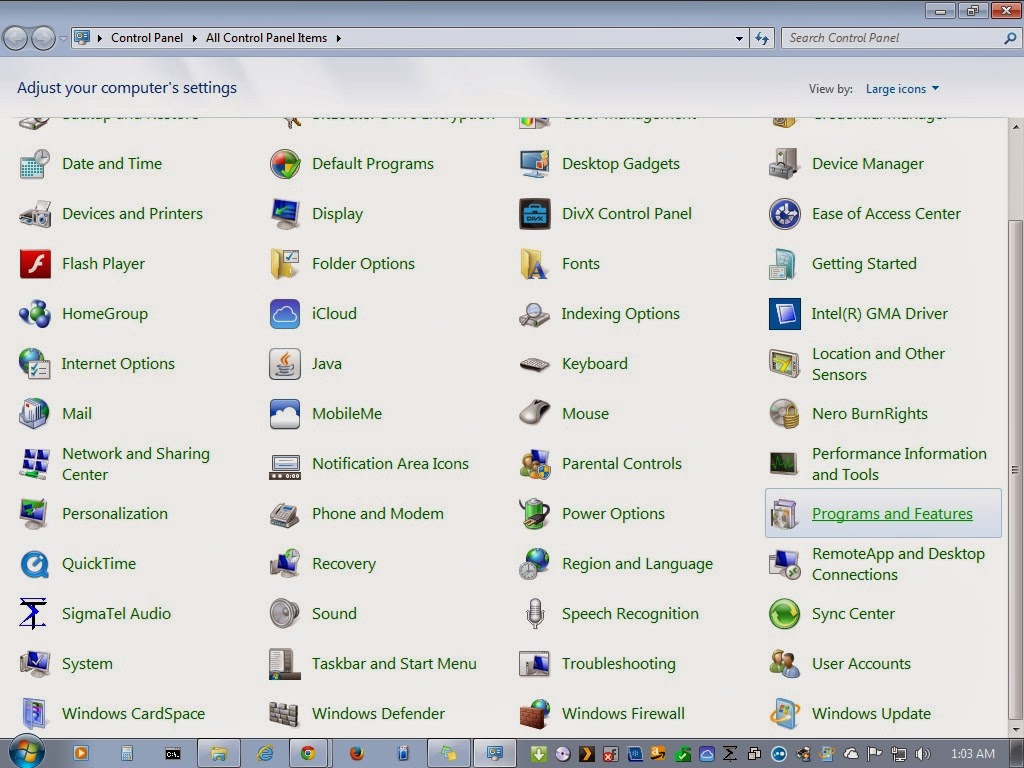Click the Region and Language link

(637, 564)
